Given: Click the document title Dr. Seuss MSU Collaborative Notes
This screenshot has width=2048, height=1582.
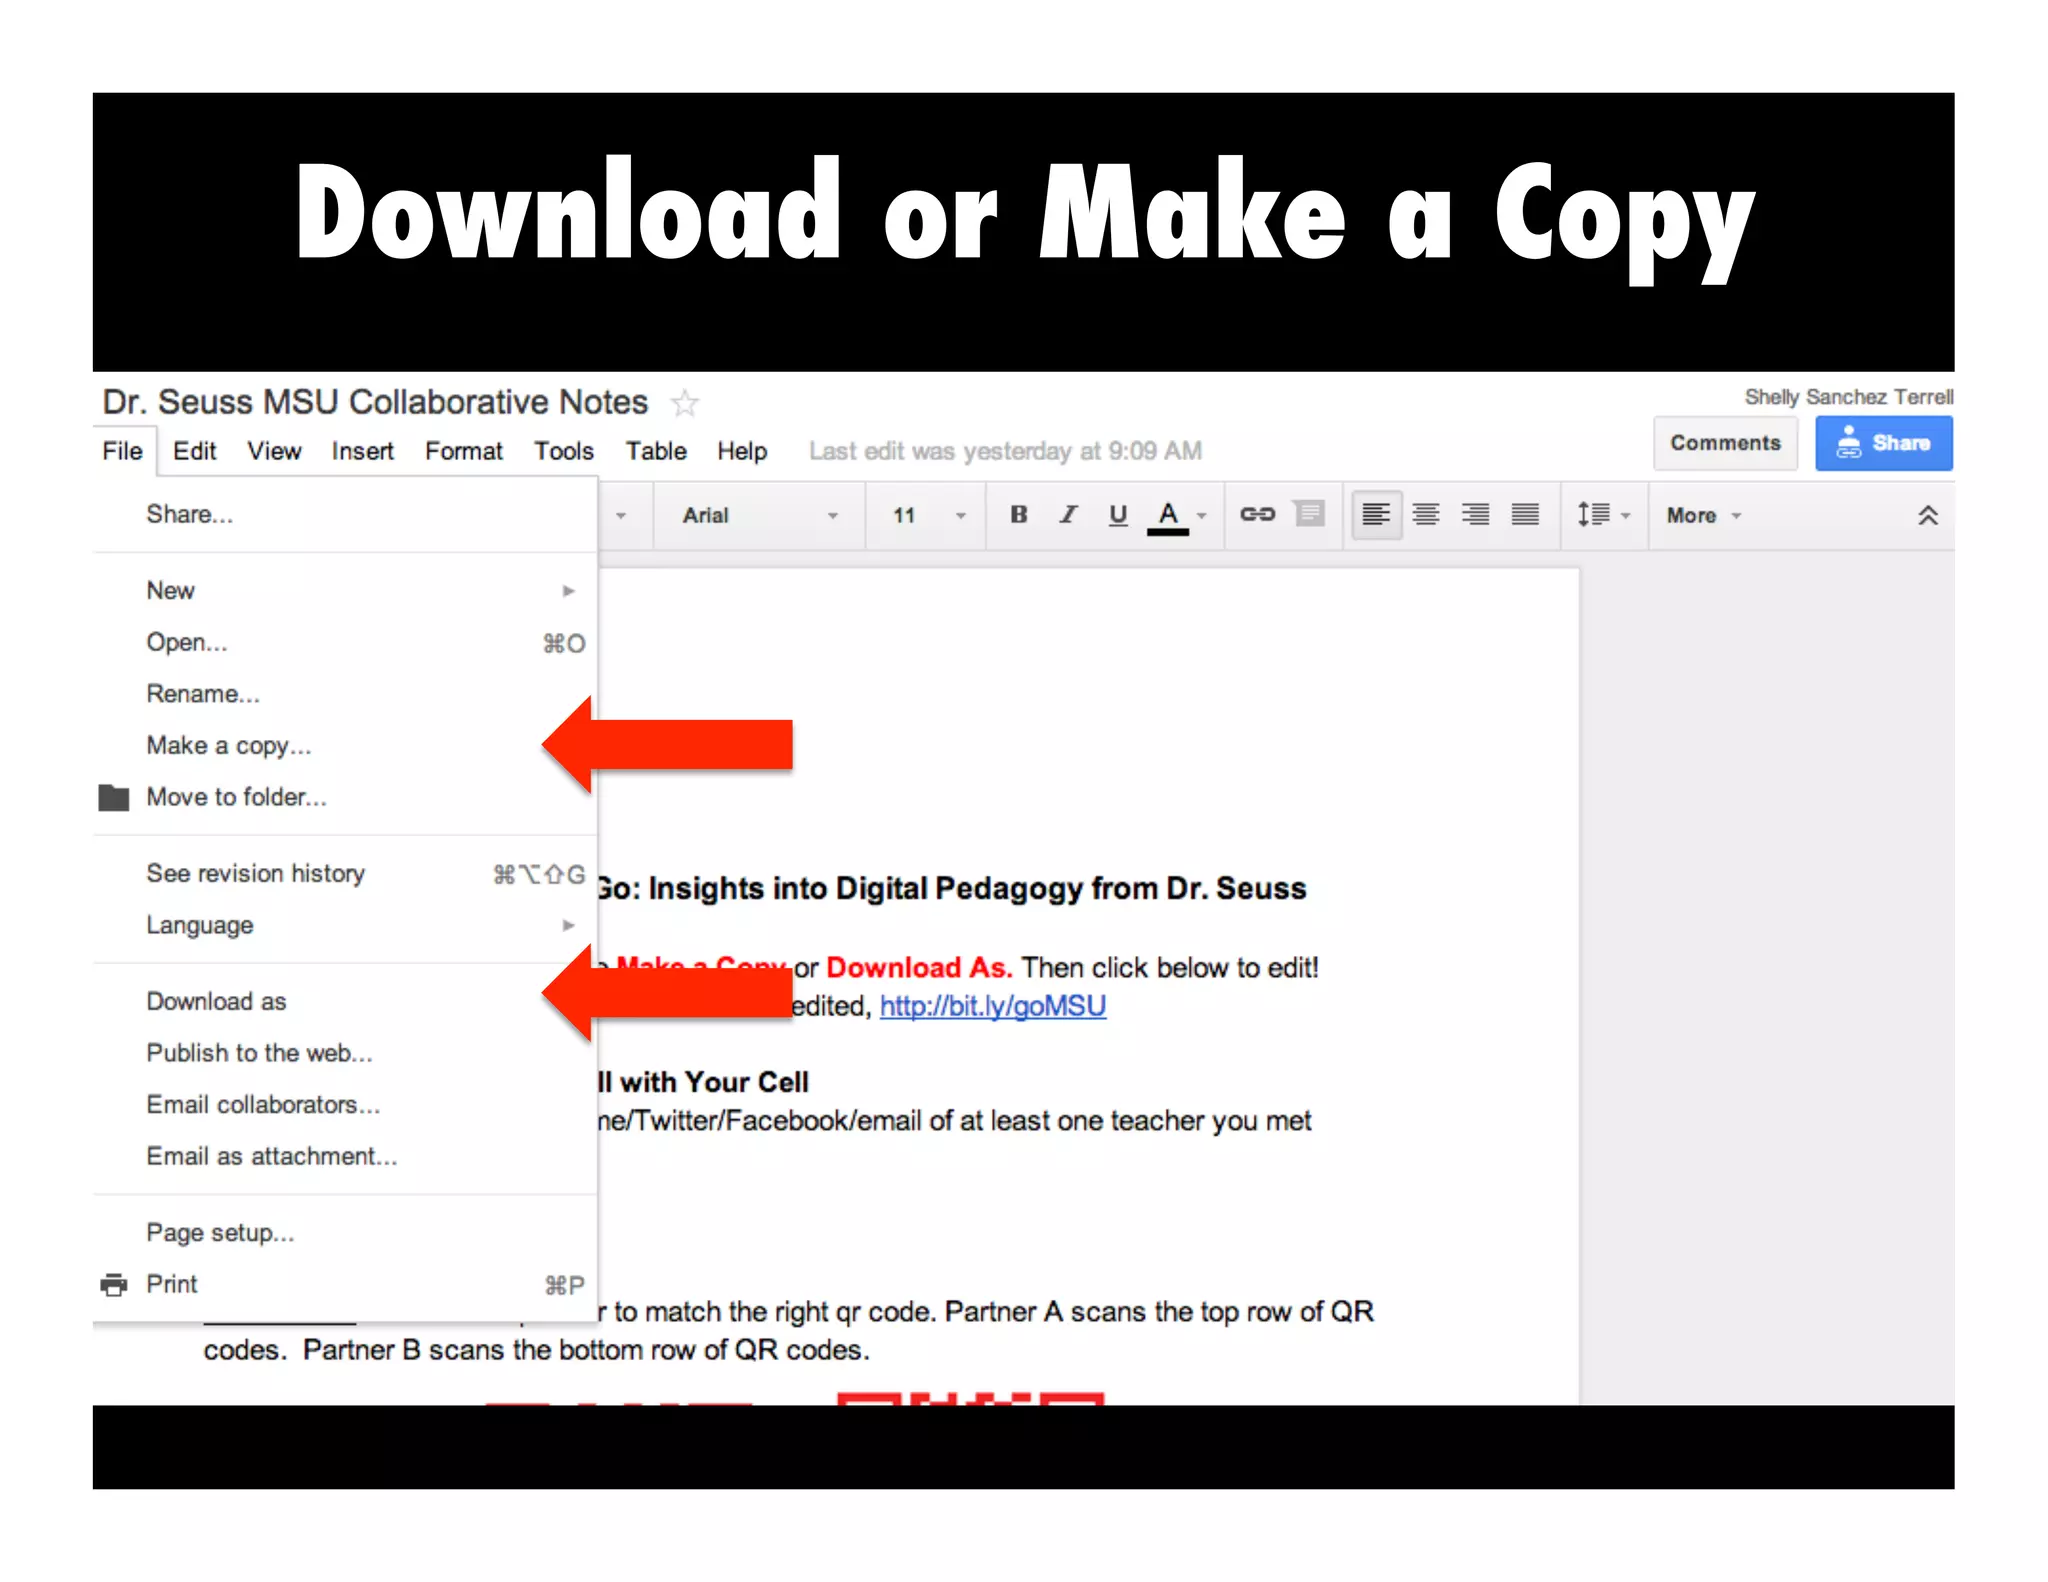Looking at the screenshot, I should (375, 402).
